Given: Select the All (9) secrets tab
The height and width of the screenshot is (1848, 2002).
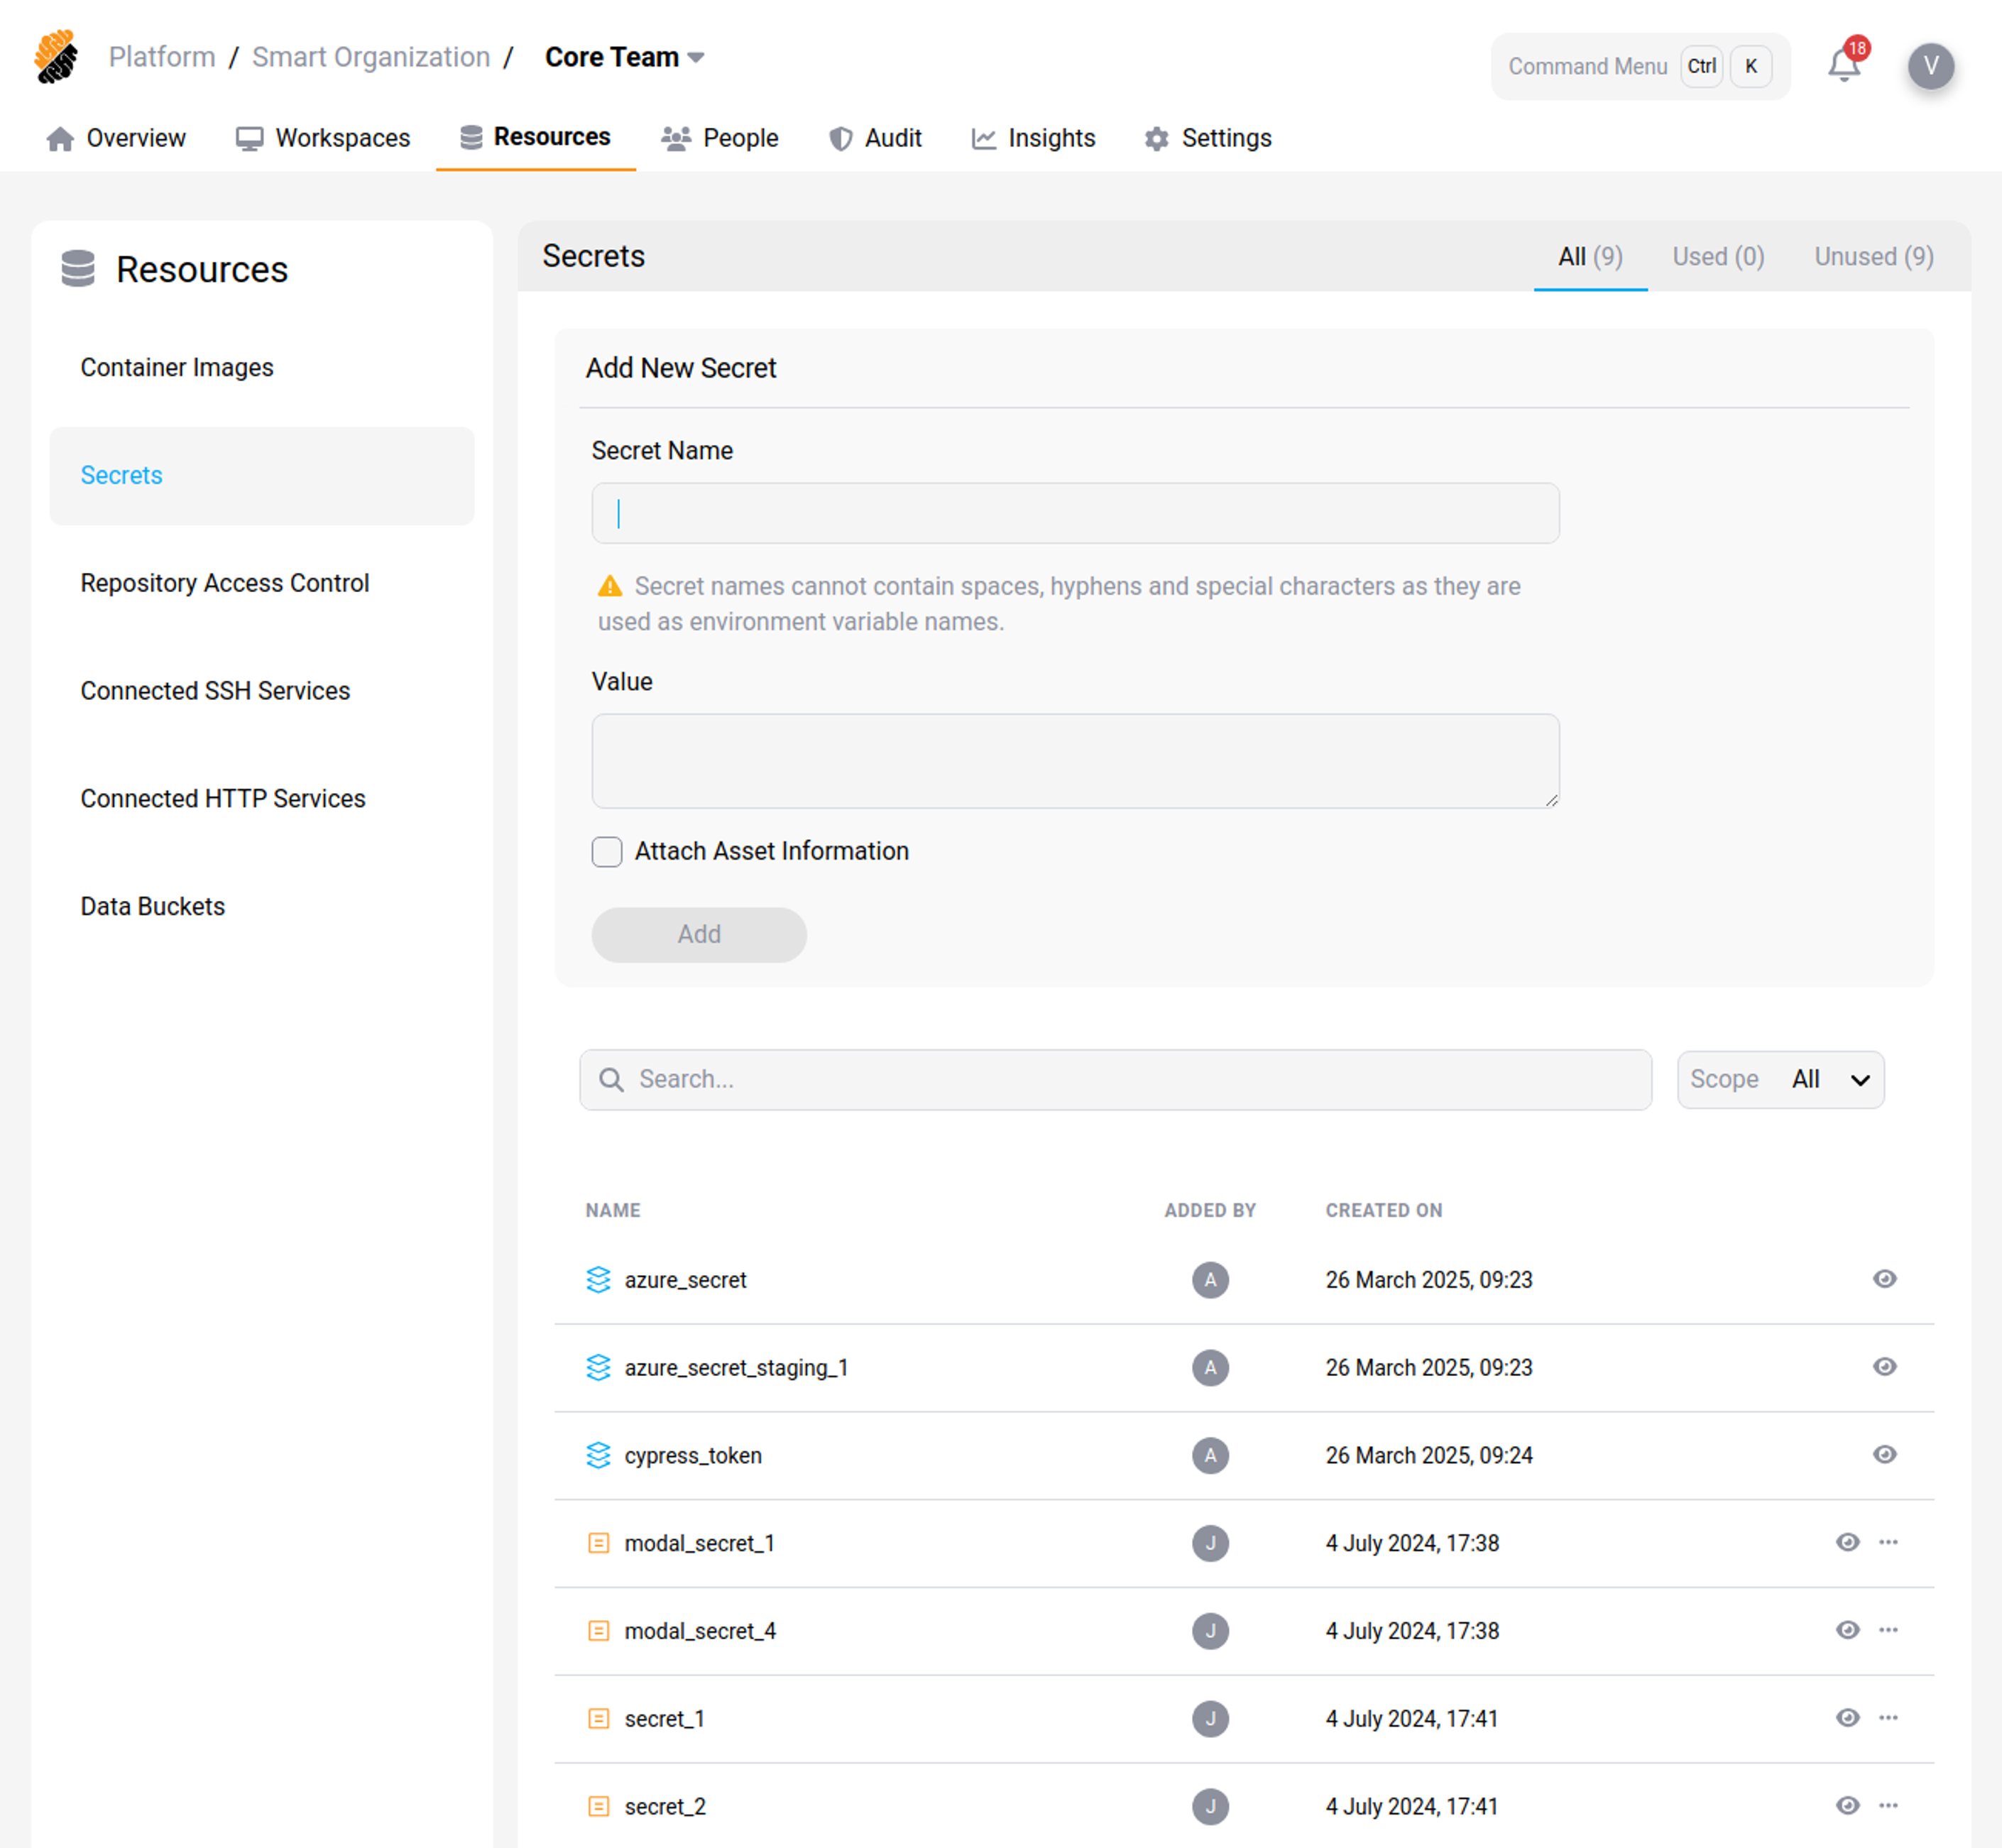Looking at the screenshot, I should (1590, 257).
